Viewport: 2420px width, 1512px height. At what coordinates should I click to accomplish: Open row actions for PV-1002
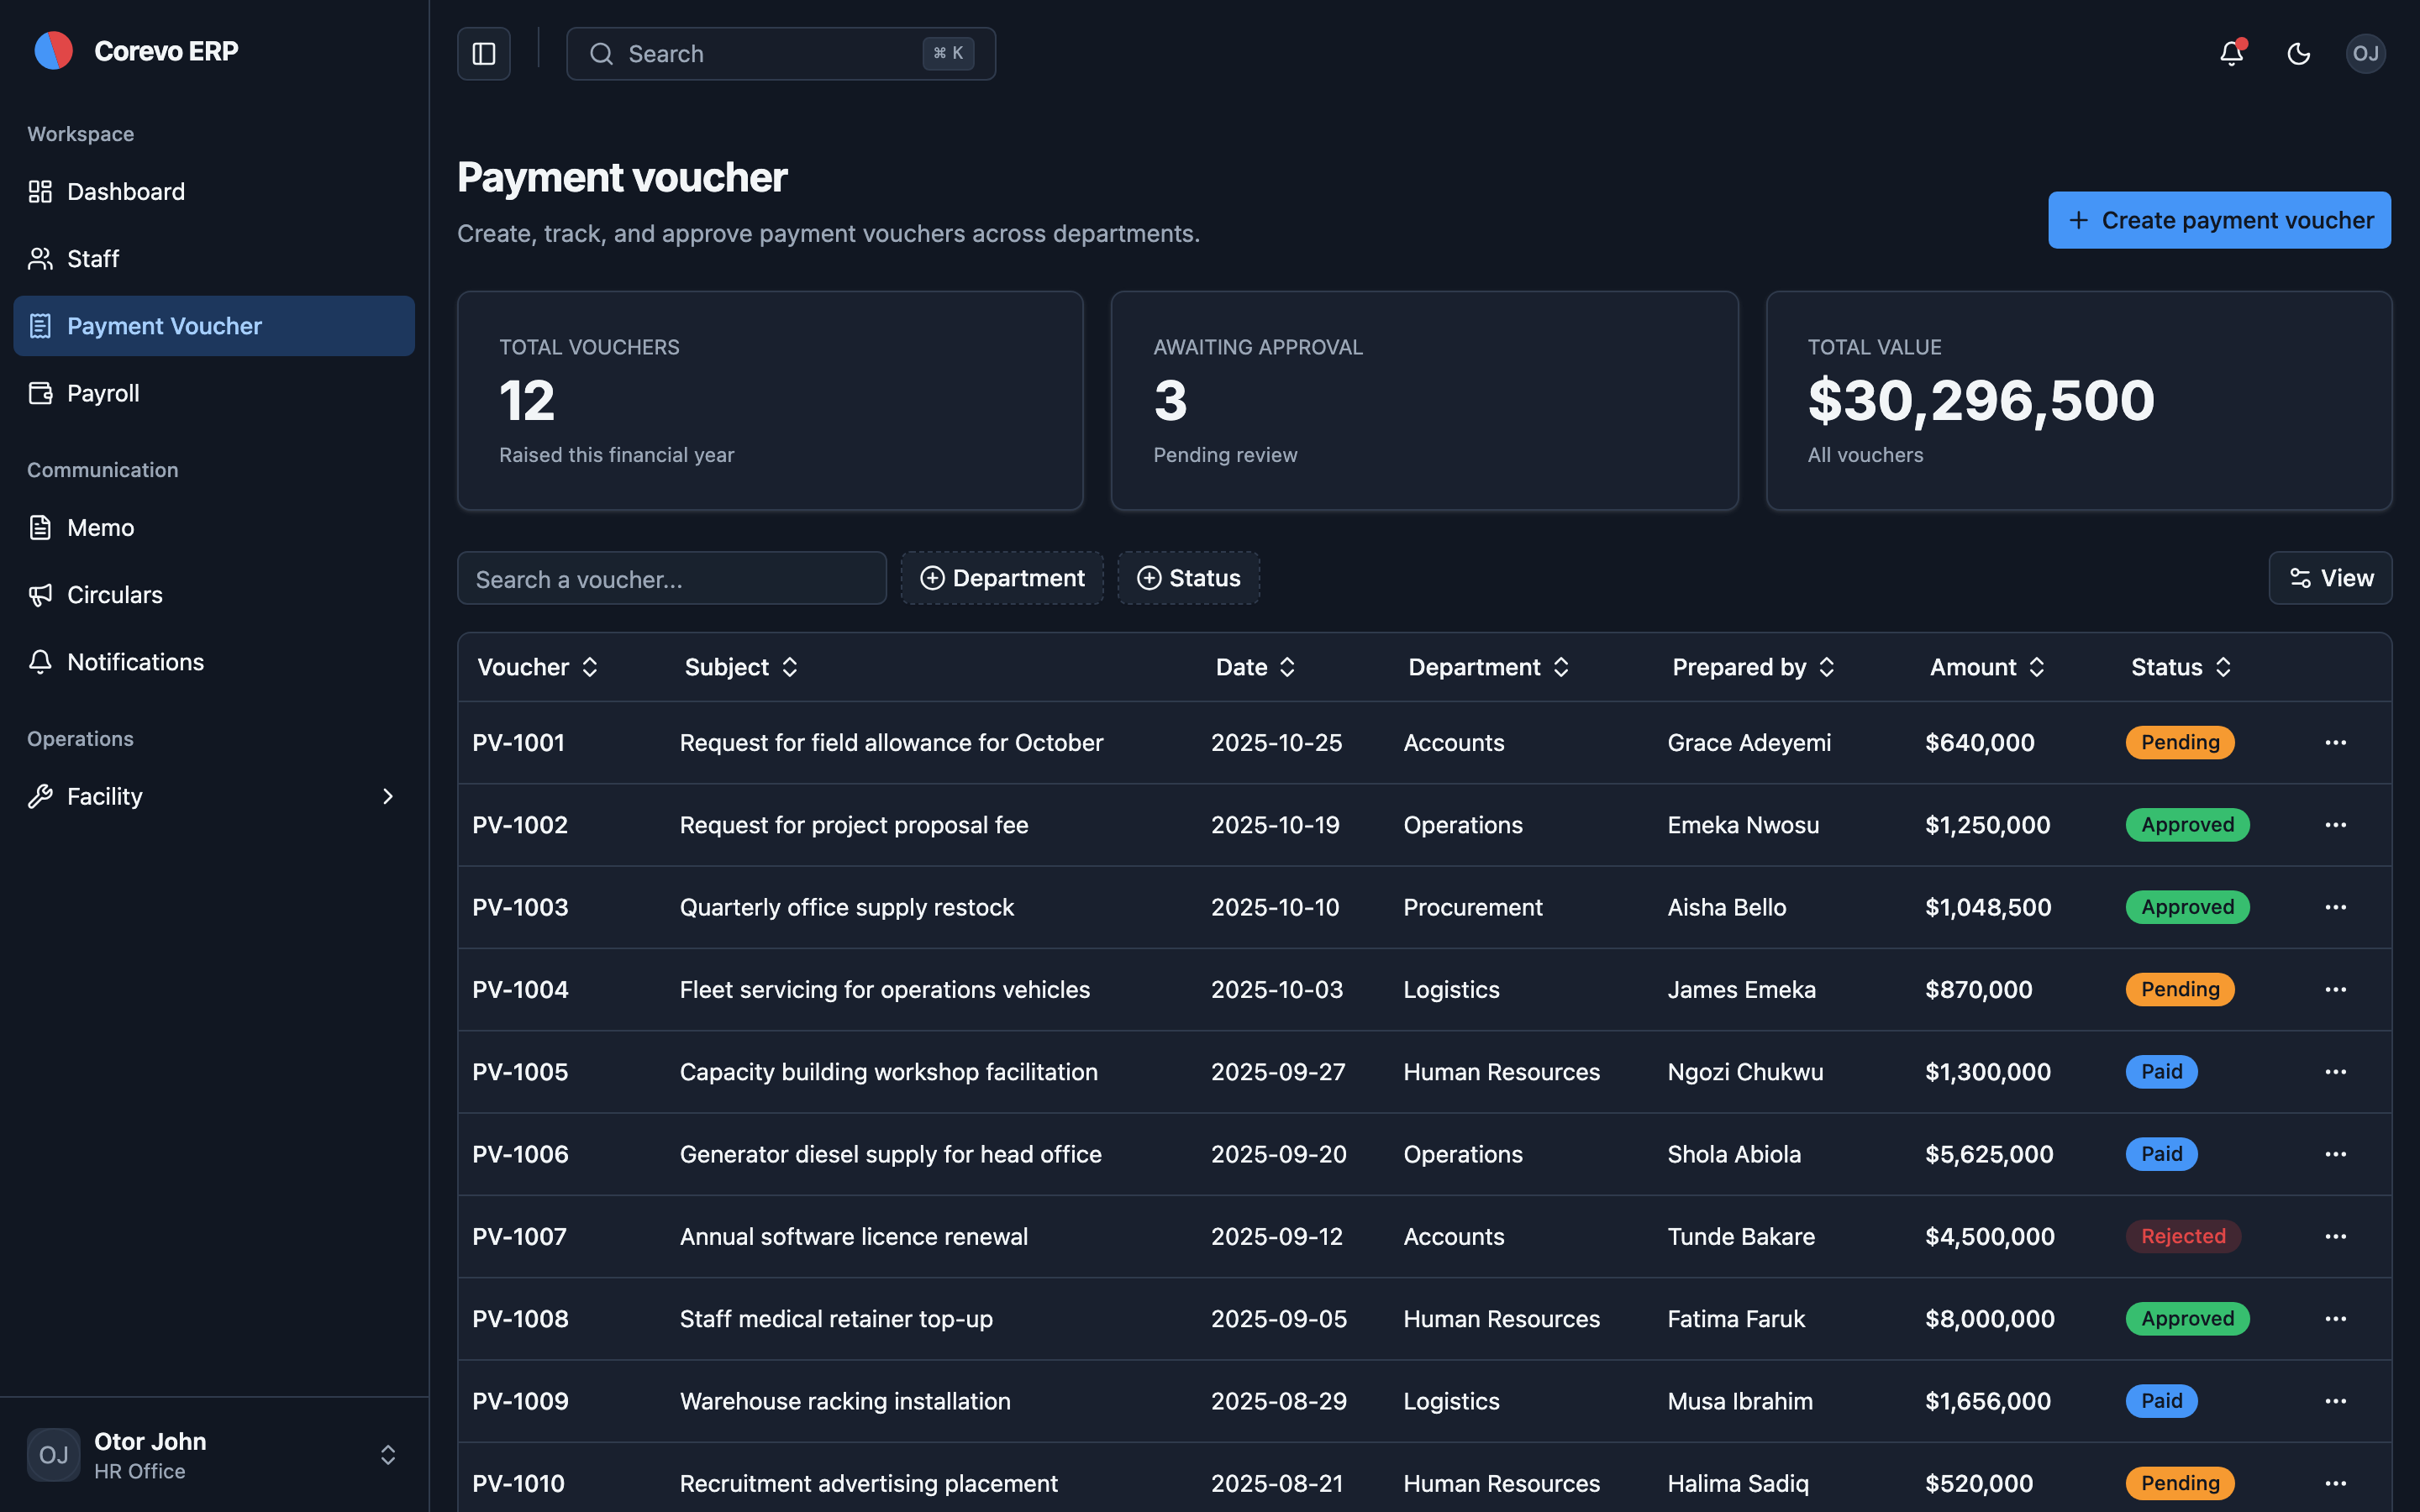(2335, 825)
